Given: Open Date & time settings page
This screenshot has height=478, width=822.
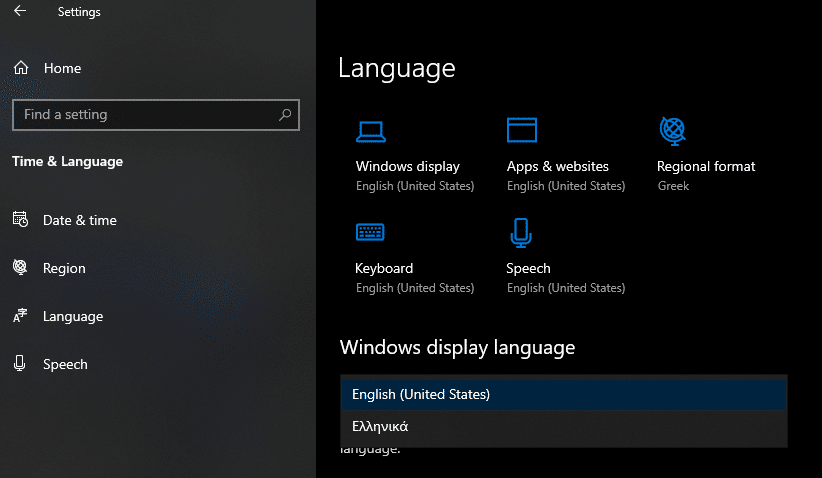Looking at the screenshot, I should click(x=80, y=220).
